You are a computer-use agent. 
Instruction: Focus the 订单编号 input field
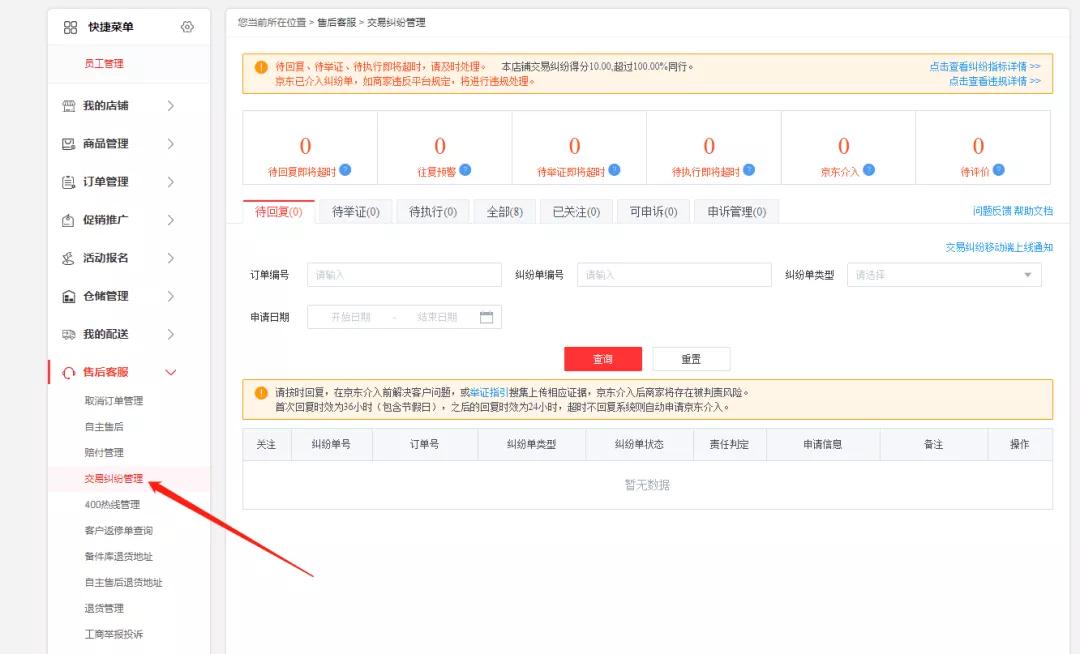404,275
